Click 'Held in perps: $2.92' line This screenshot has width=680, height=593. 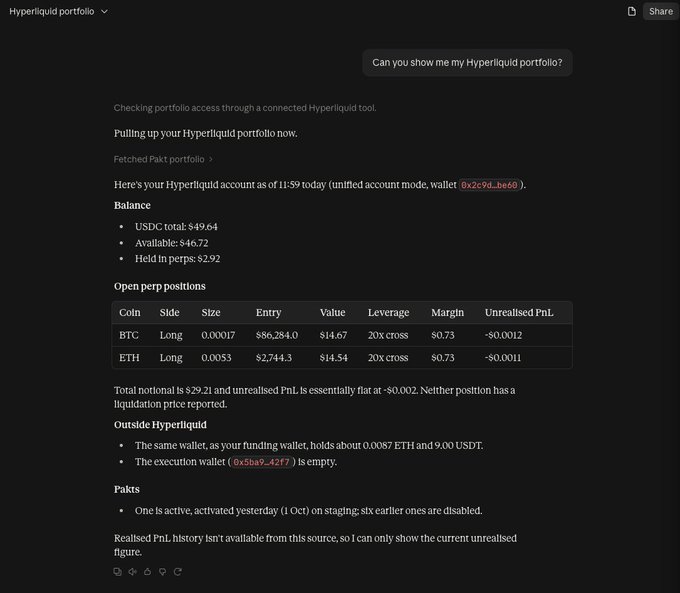point(177,259)
